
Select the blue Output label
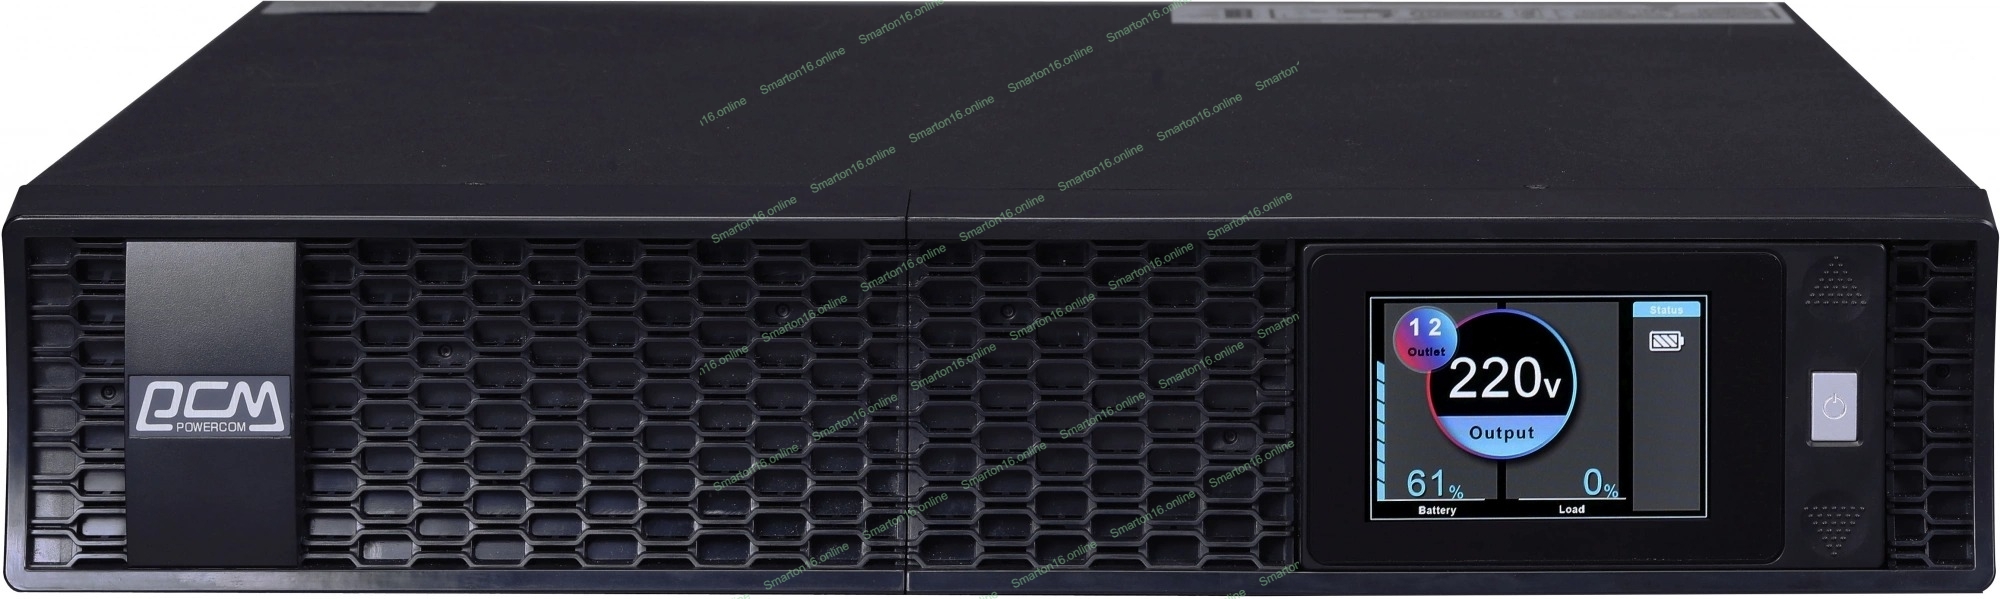[x=1501, y=433]
